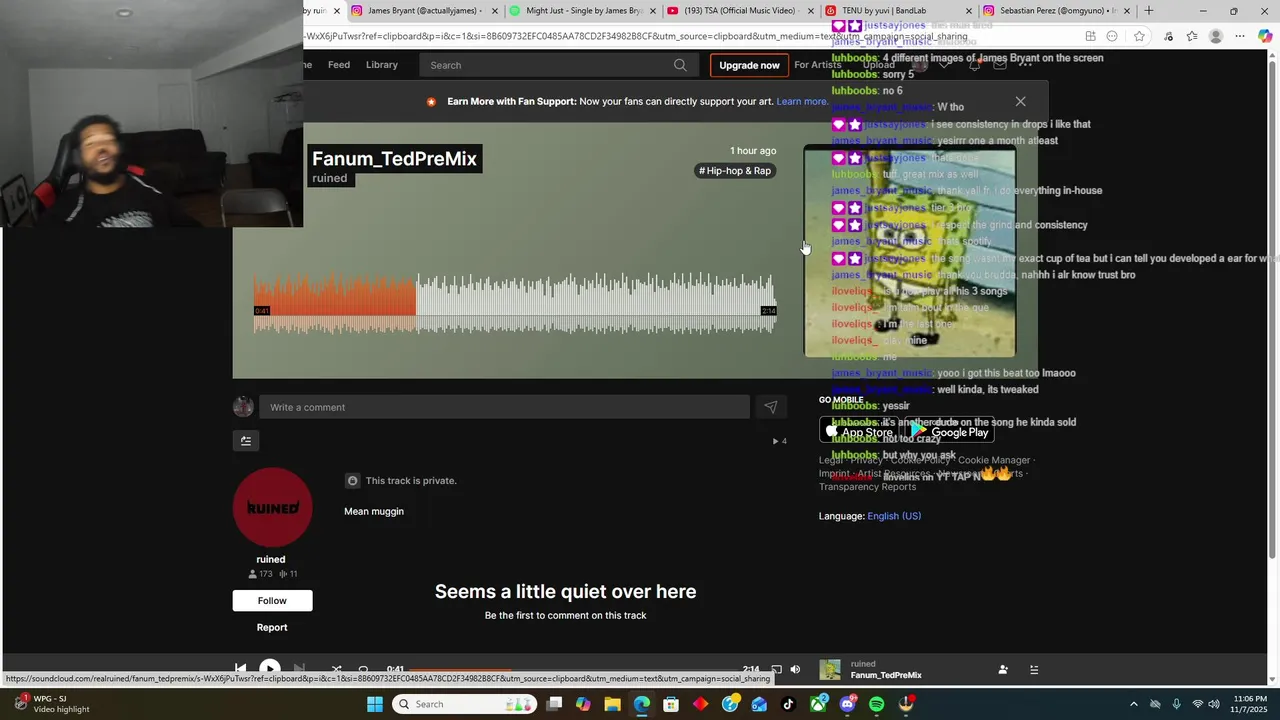This screenshot has height=720, width=1280.
Task: Open Microsoft Edge from the taskbar
Action: point(642,704)
